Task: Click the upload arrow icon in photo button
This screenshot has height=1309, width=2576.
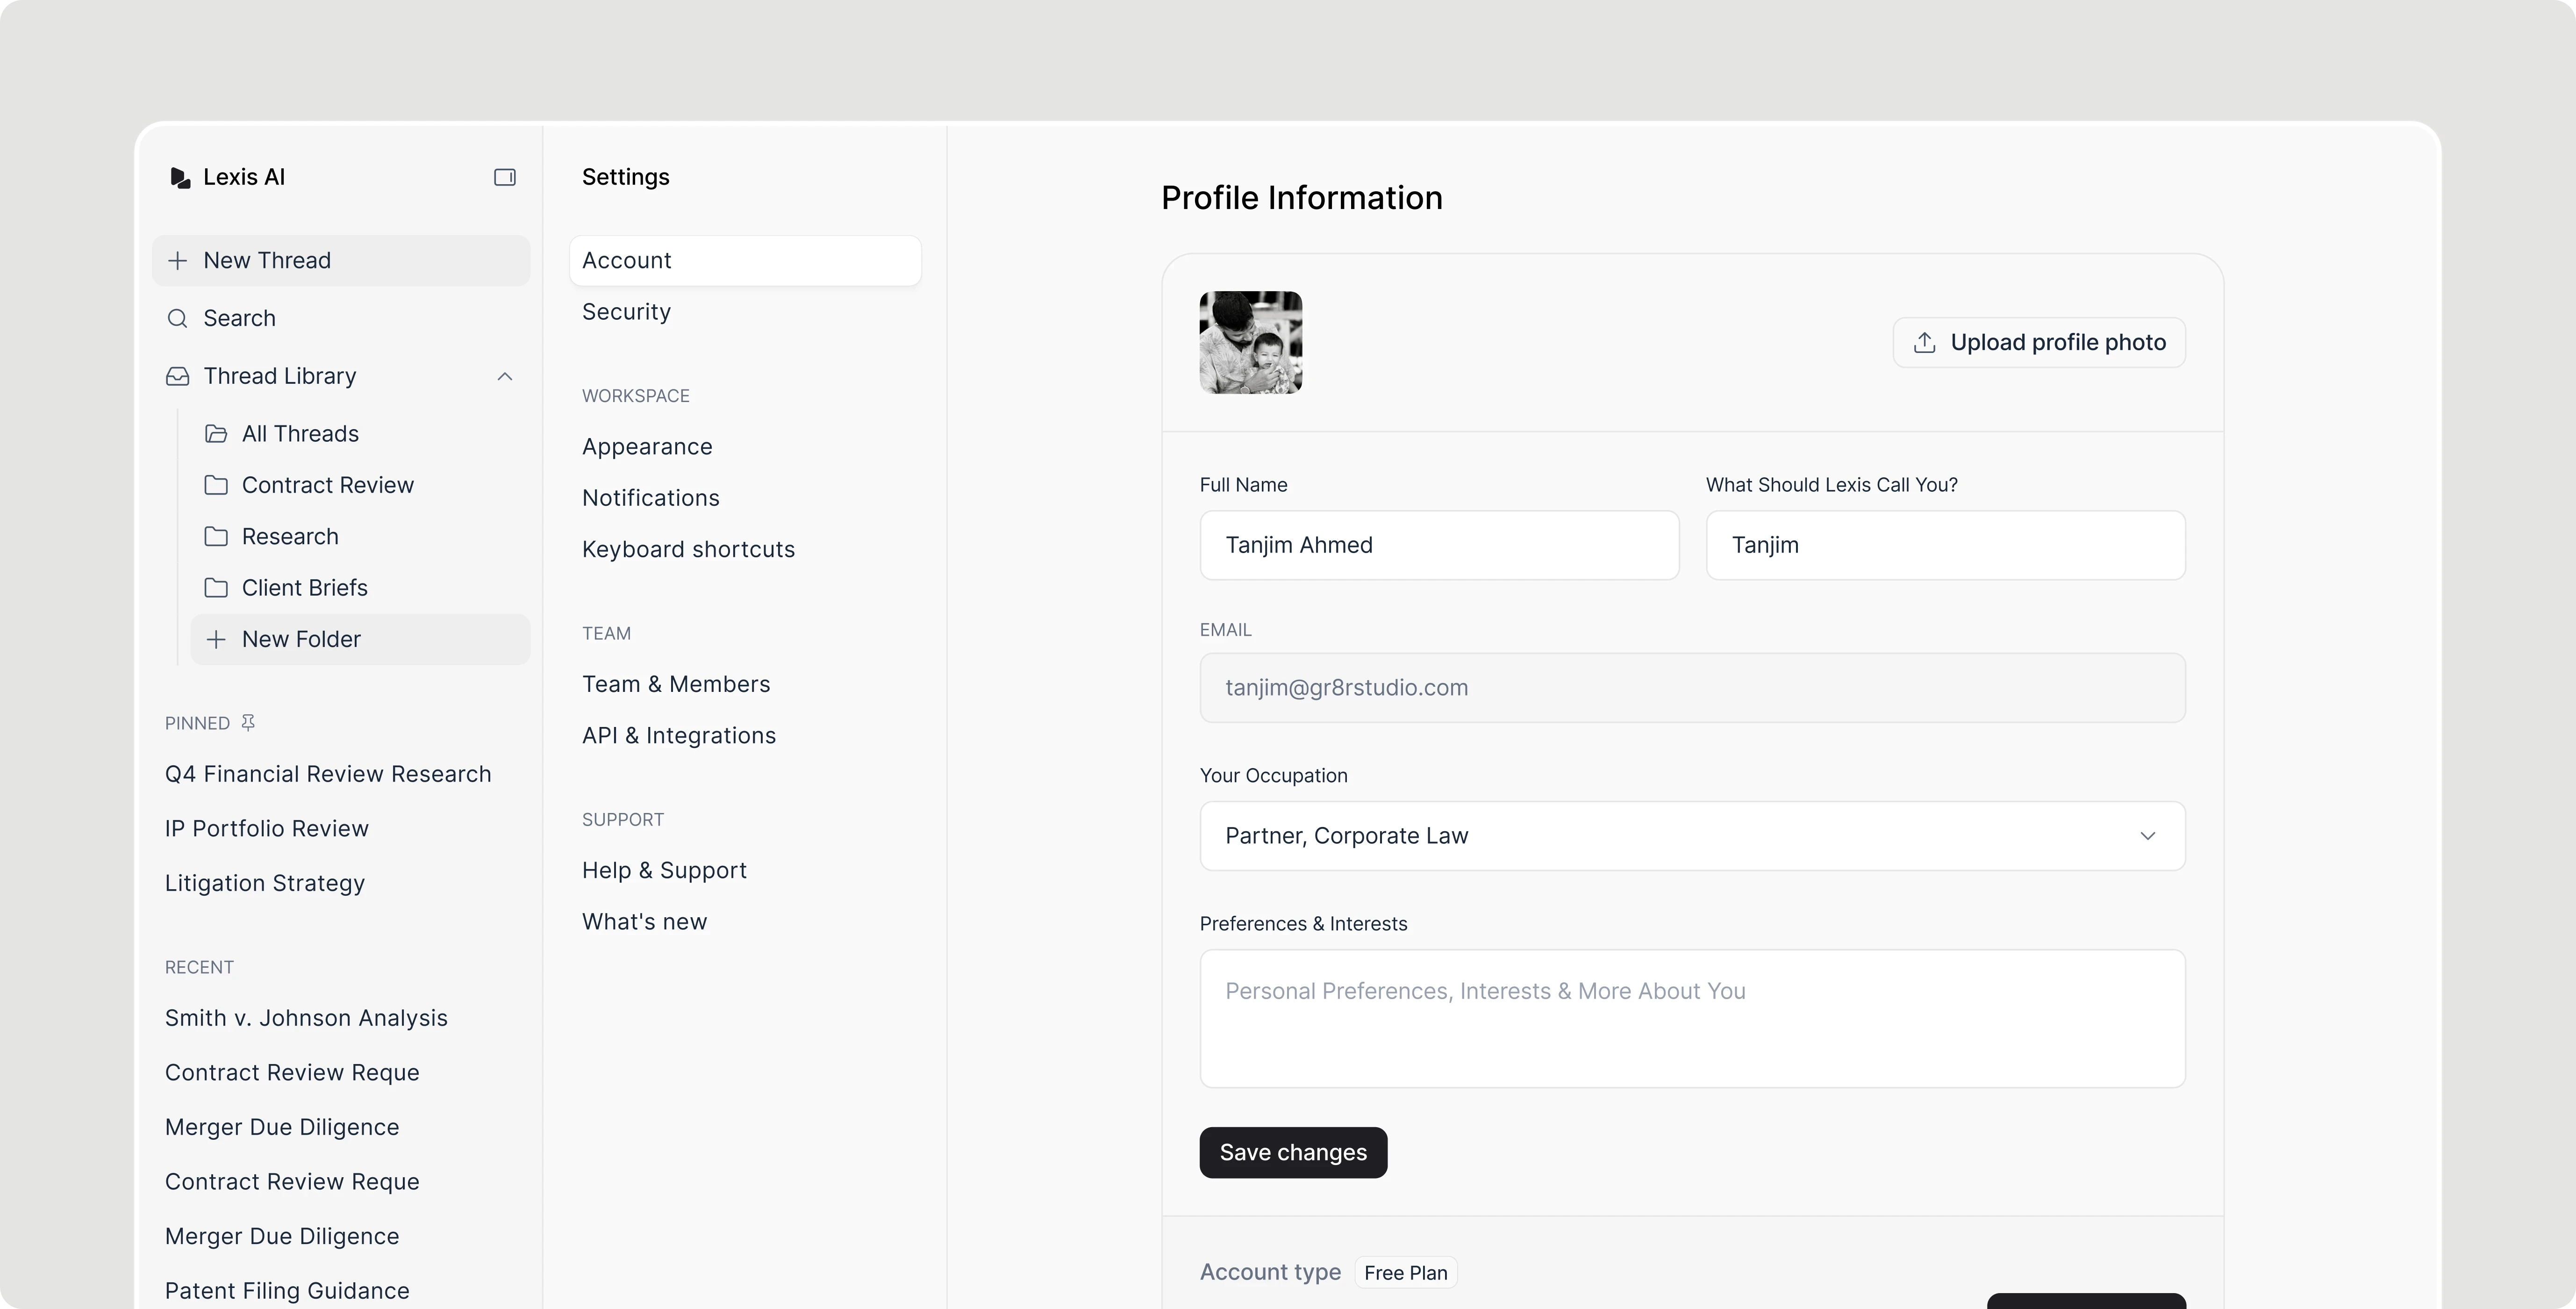Action: point(1925,343)
